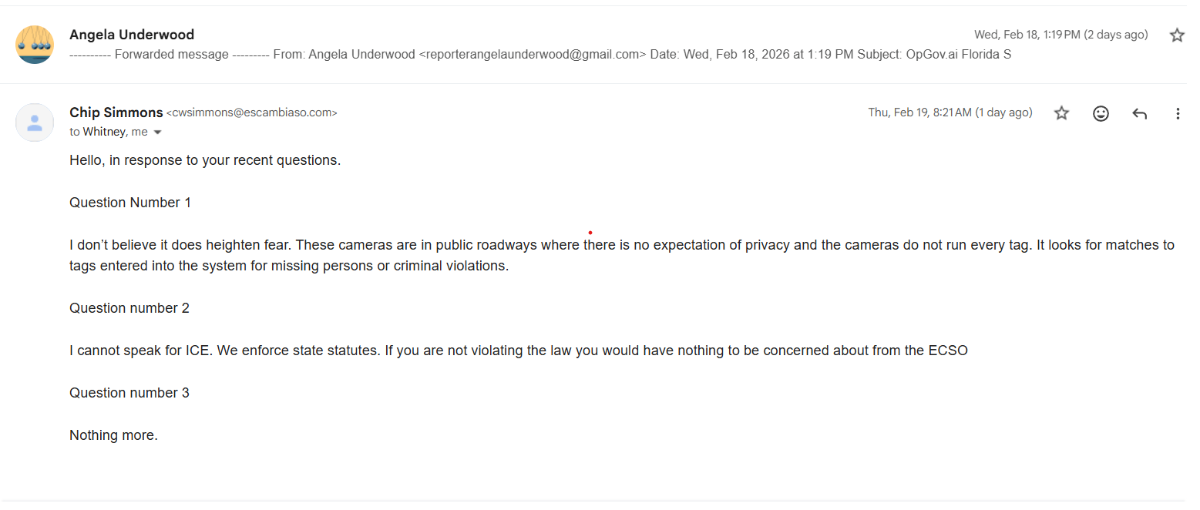
Task: Click the 'I cannot speak for ICE' sentence
Action: click(x=518, y=351)
